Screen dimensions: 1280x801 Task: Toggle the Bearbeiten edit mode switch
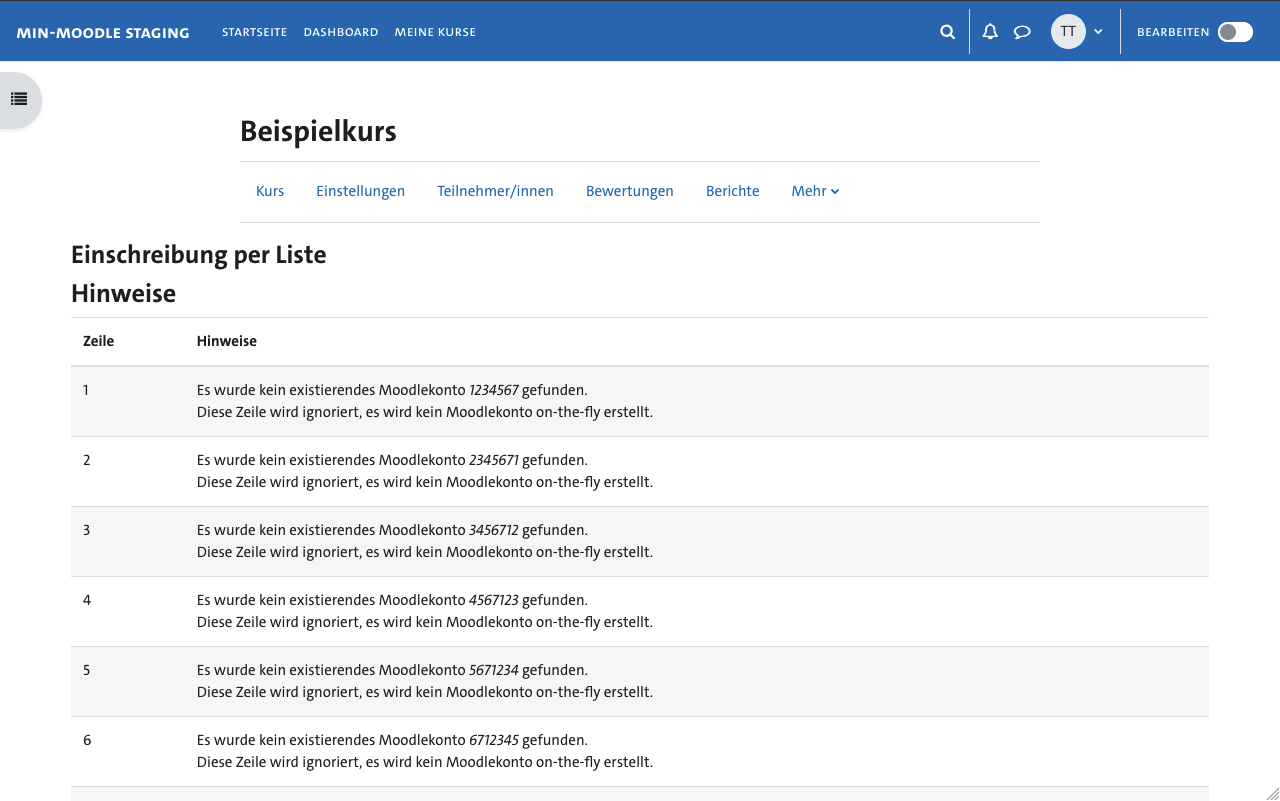coord(1235,32)
